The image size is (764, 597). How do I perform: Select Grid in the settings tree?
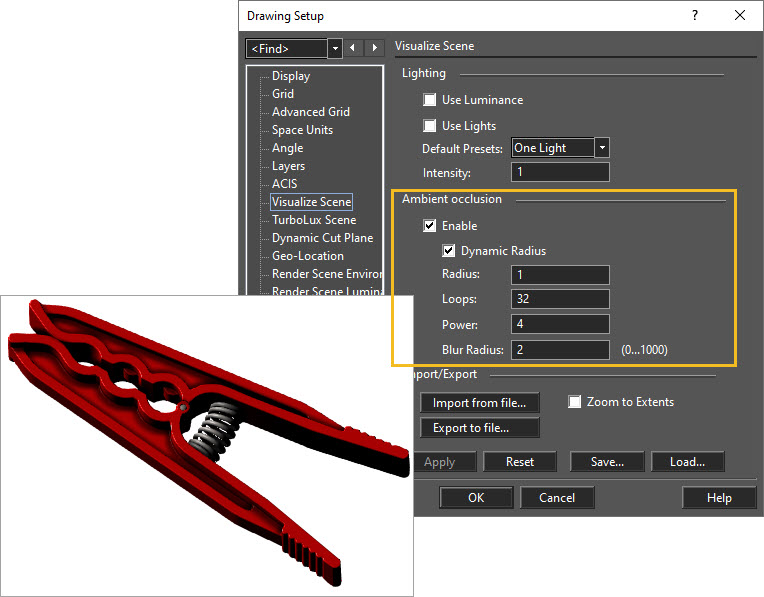(283, 94)
